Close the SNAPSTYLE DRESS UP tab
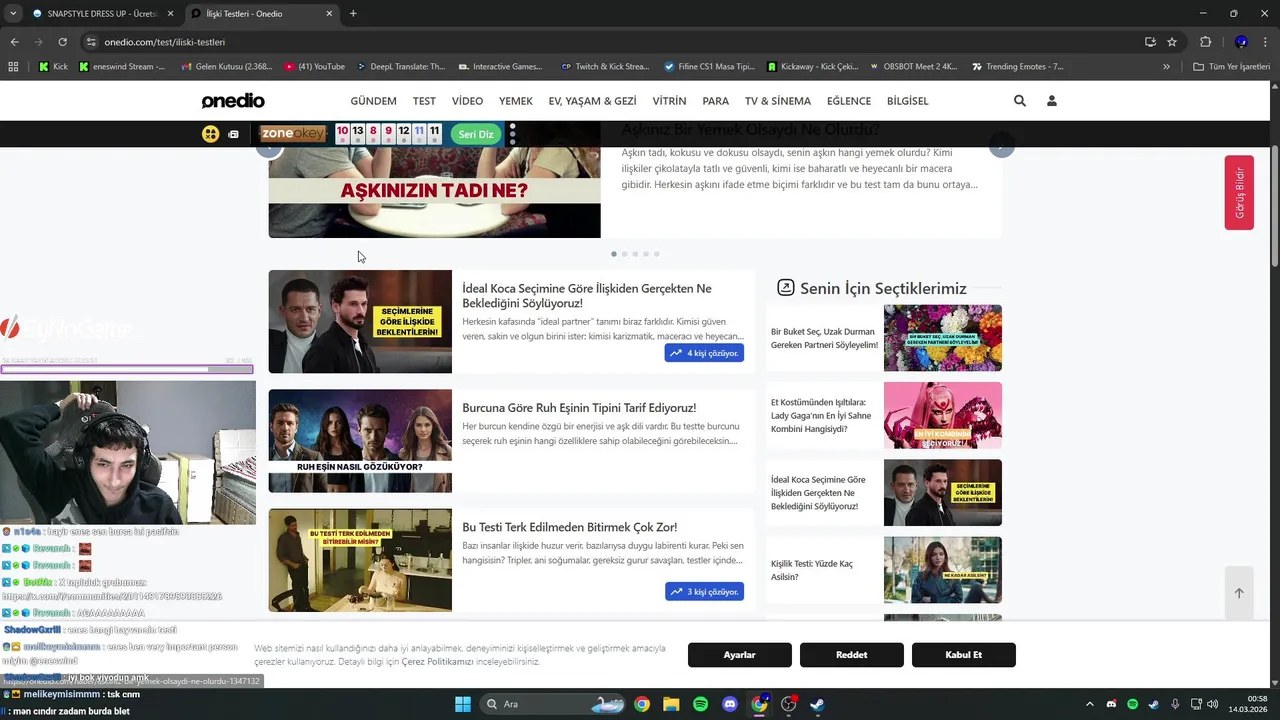 (x=170, y=14)
